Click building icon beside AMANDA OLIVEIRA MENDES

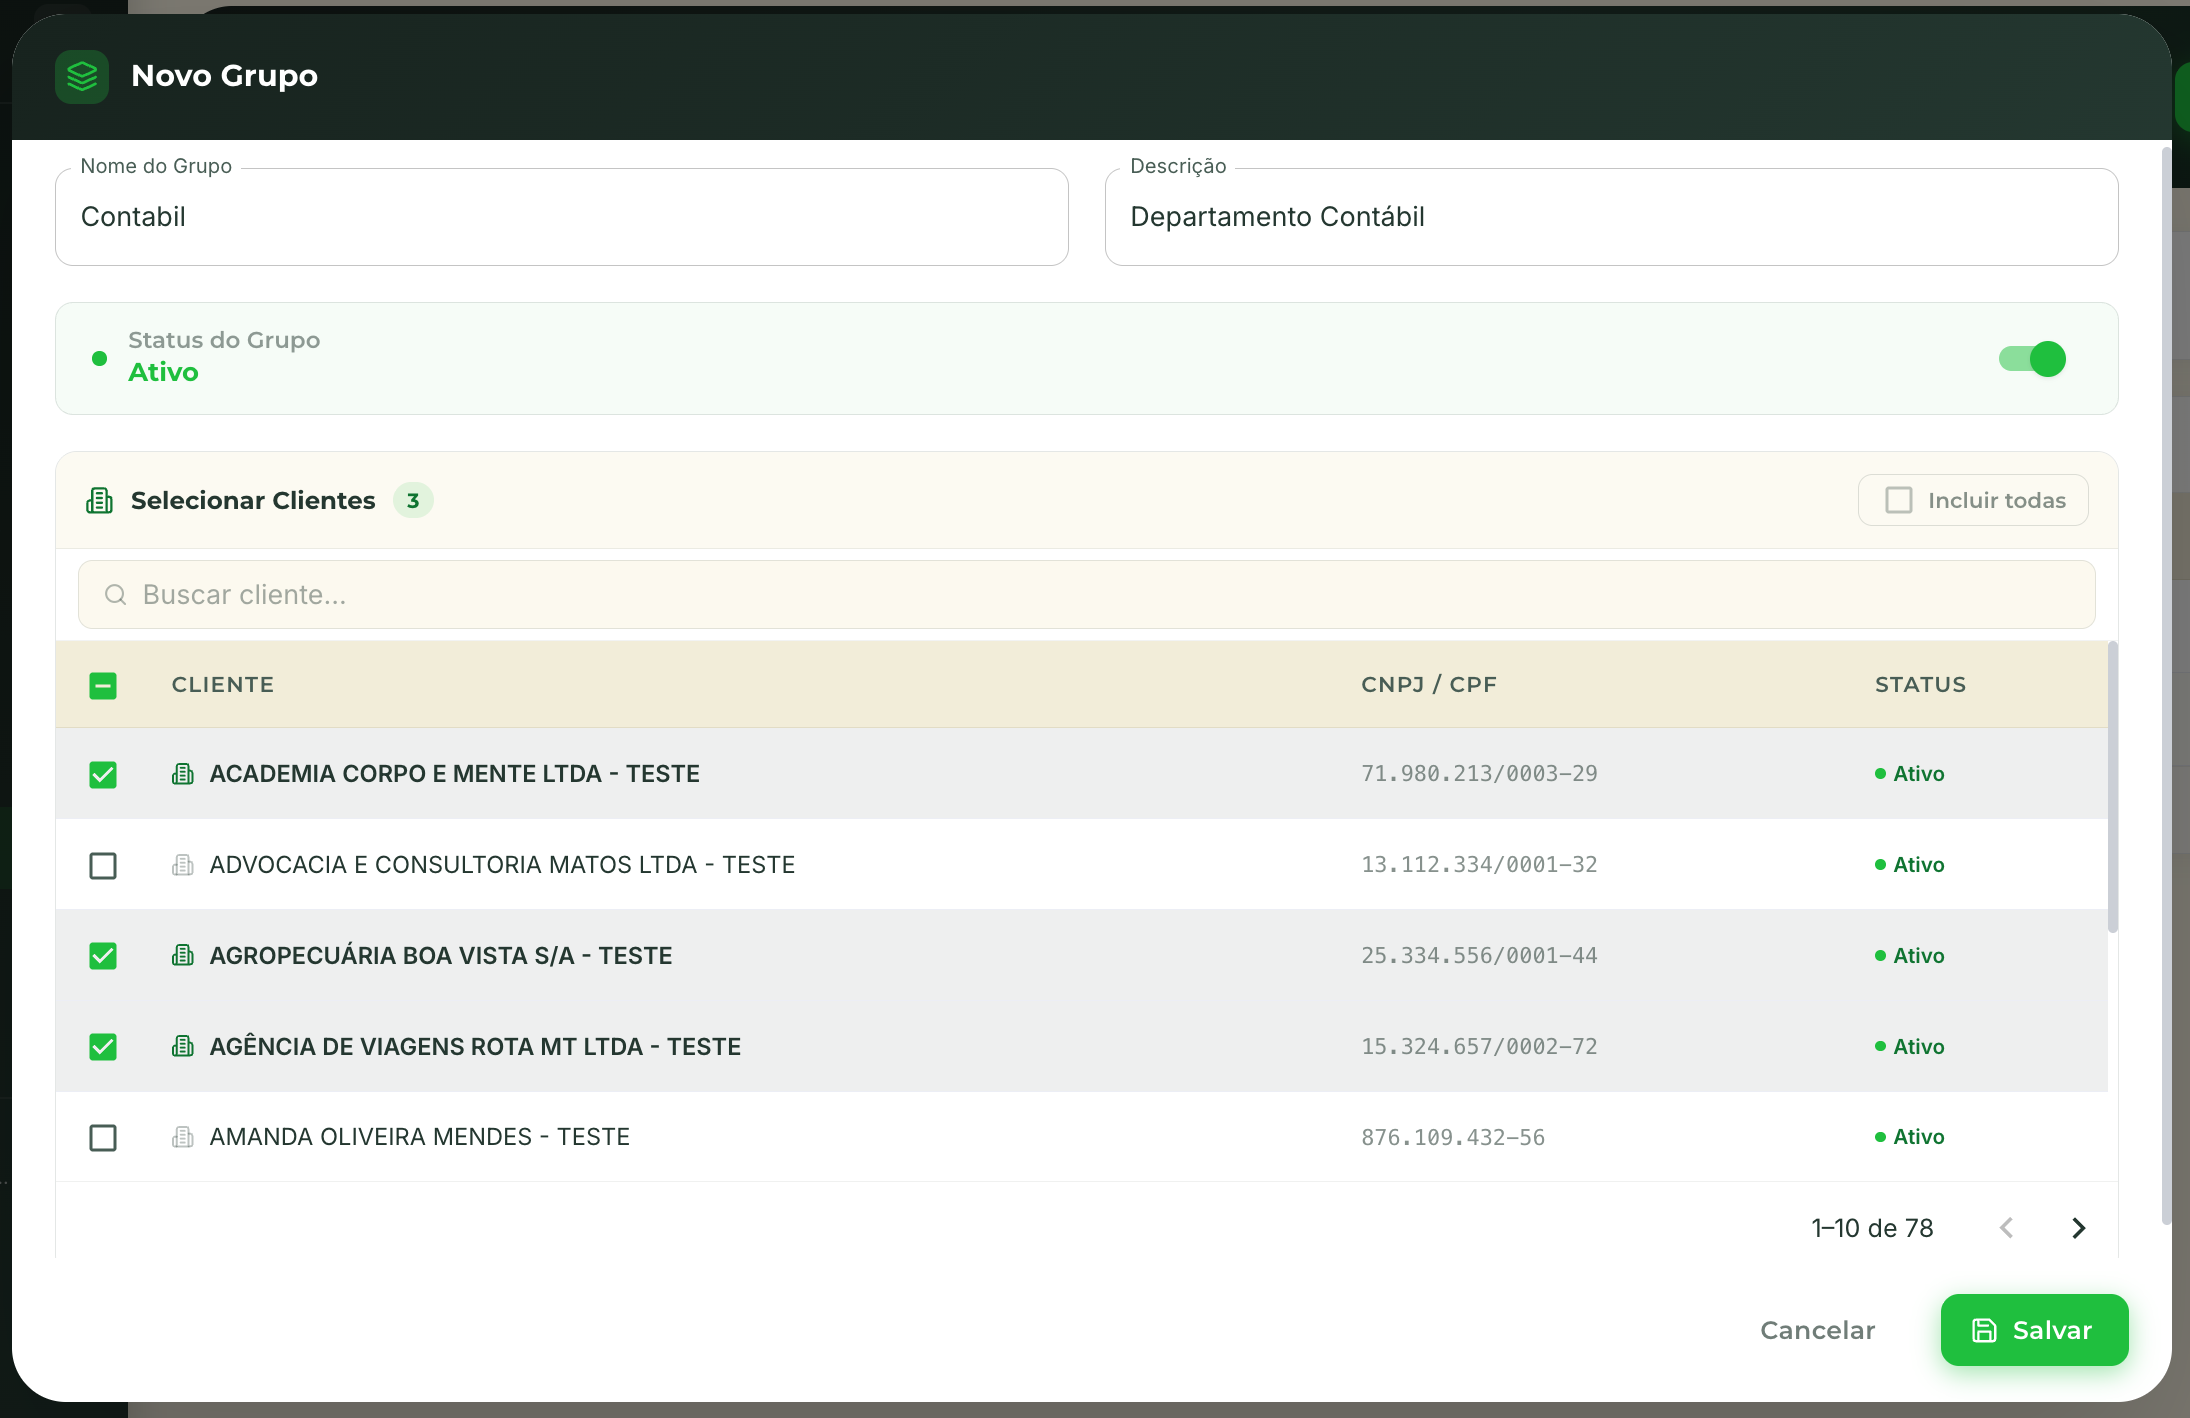point(182,1137)
